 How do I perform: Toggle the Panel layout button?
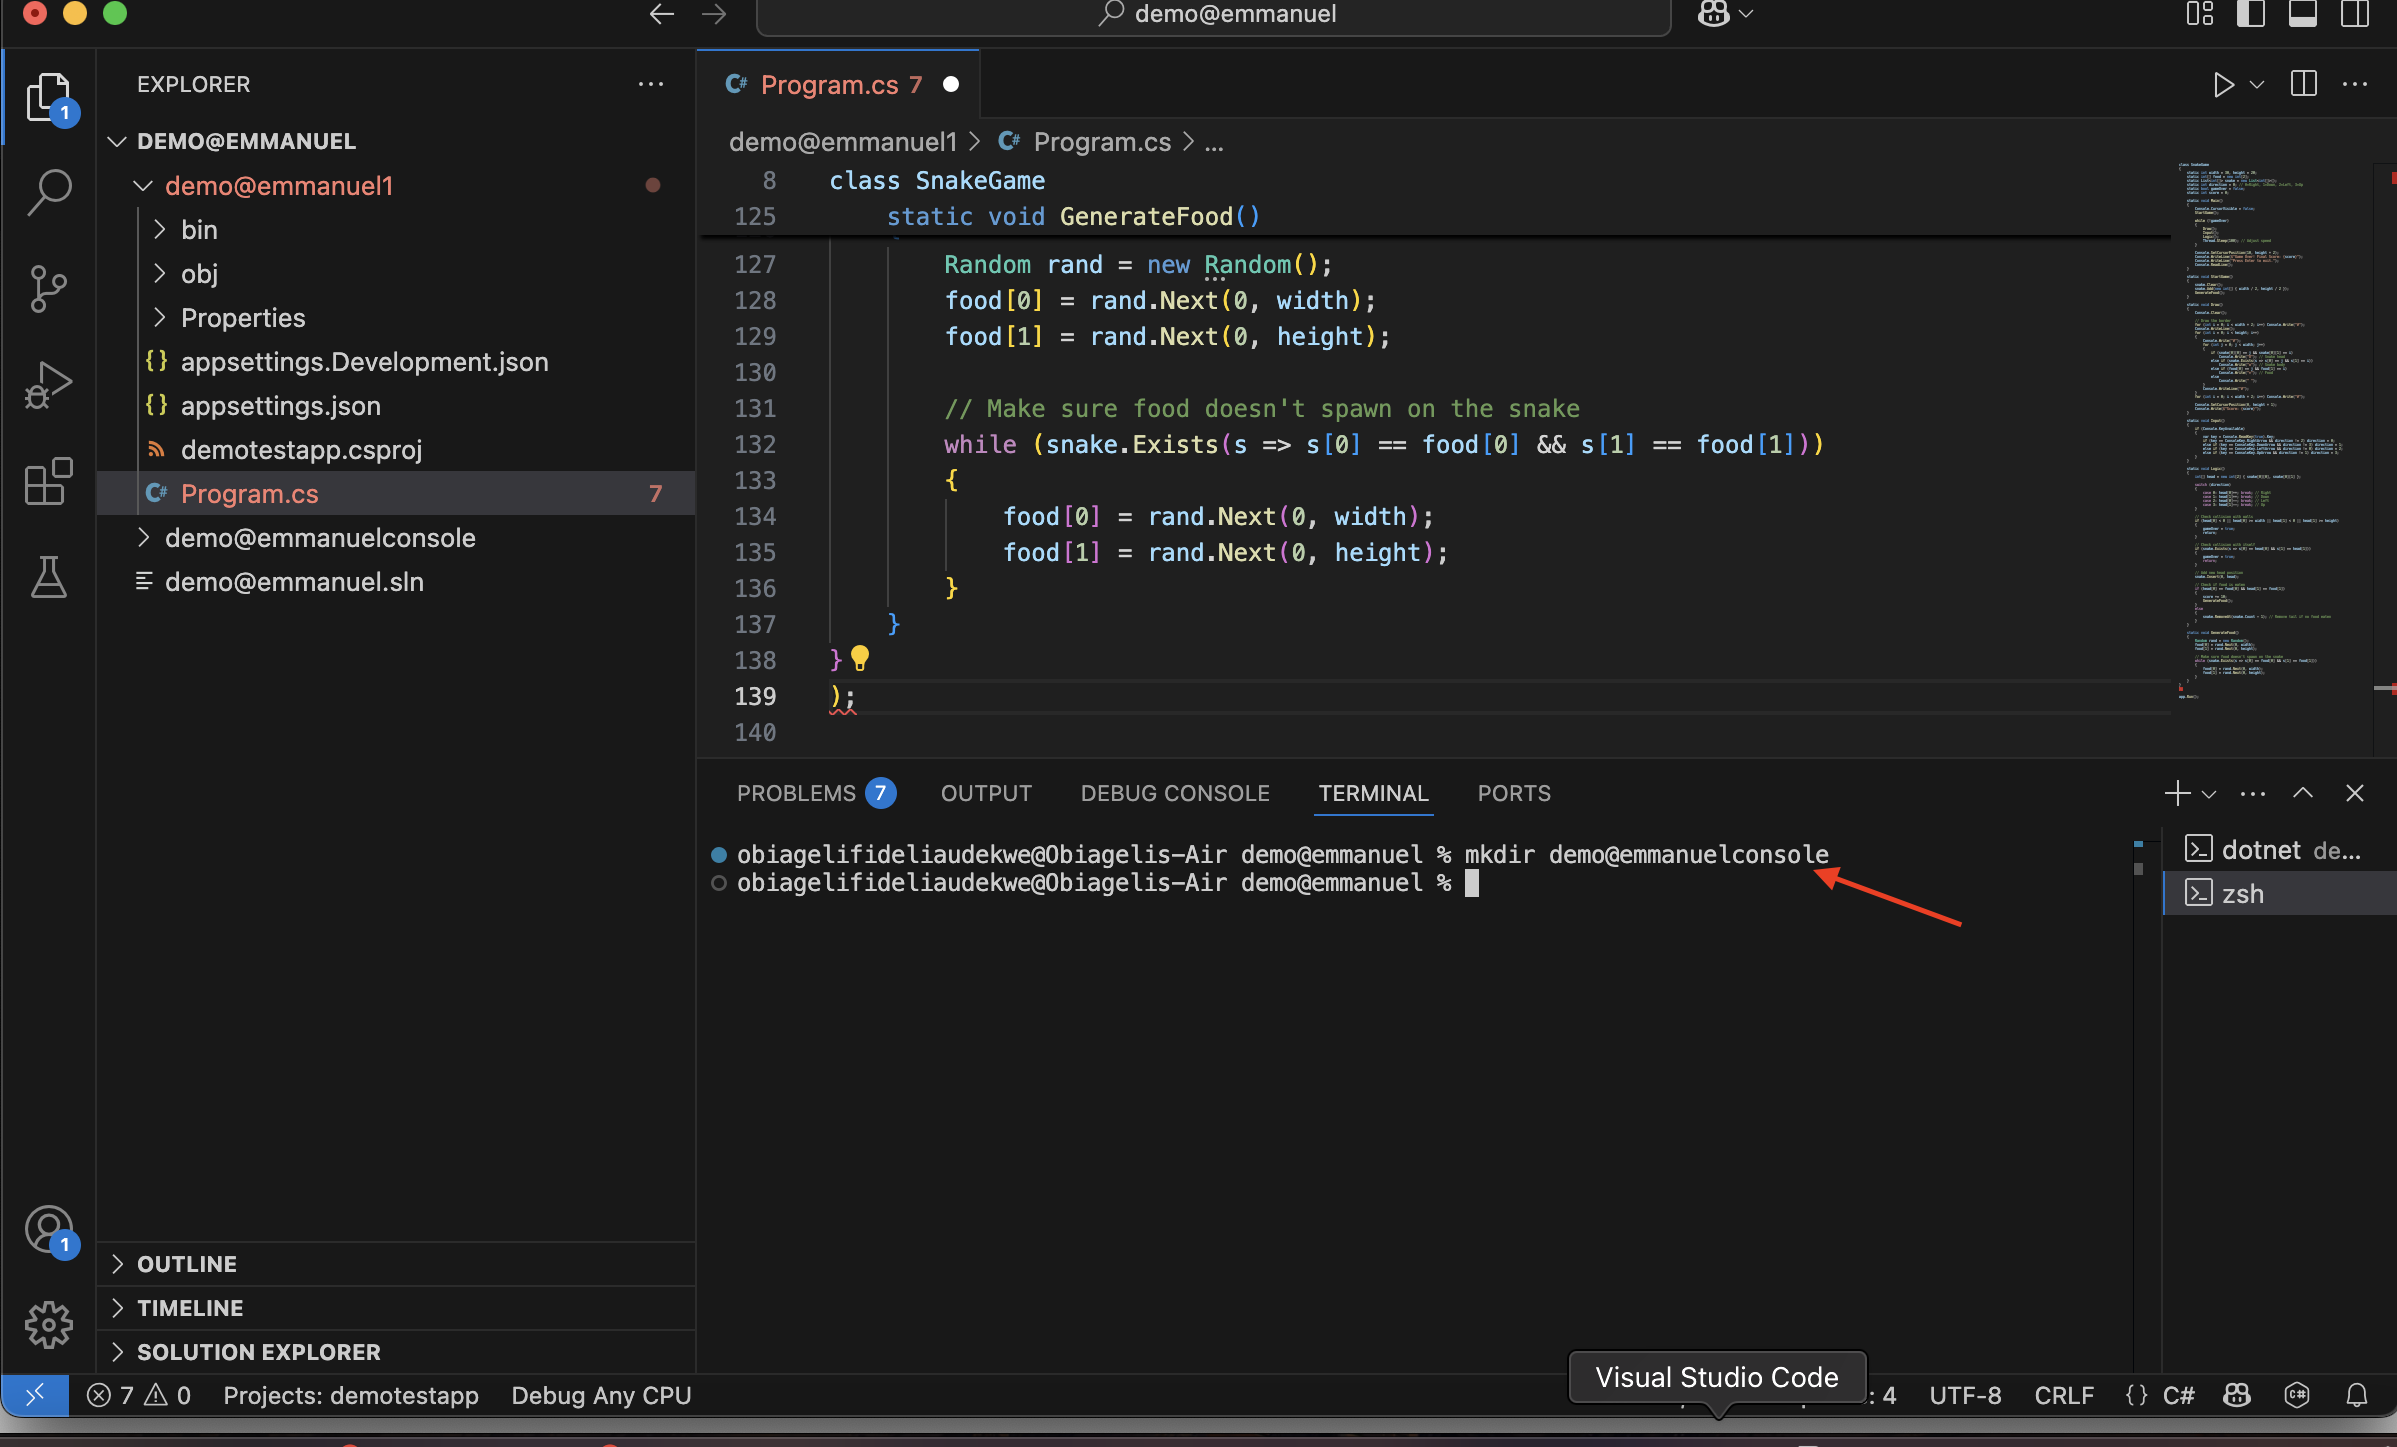pyautogui.click(x=2303, y=14)
